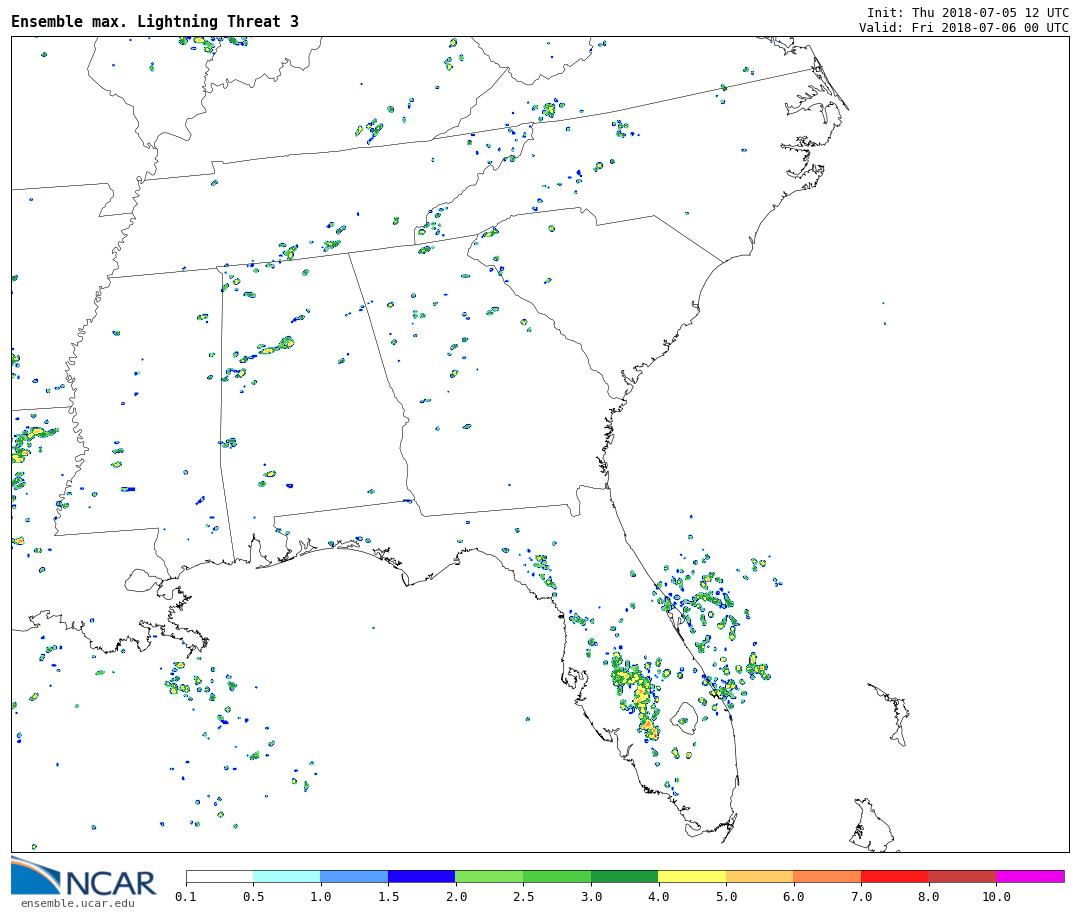Click the 4.0 colorbar tick label
The image size is (1080, 915).
click(658, 896)
